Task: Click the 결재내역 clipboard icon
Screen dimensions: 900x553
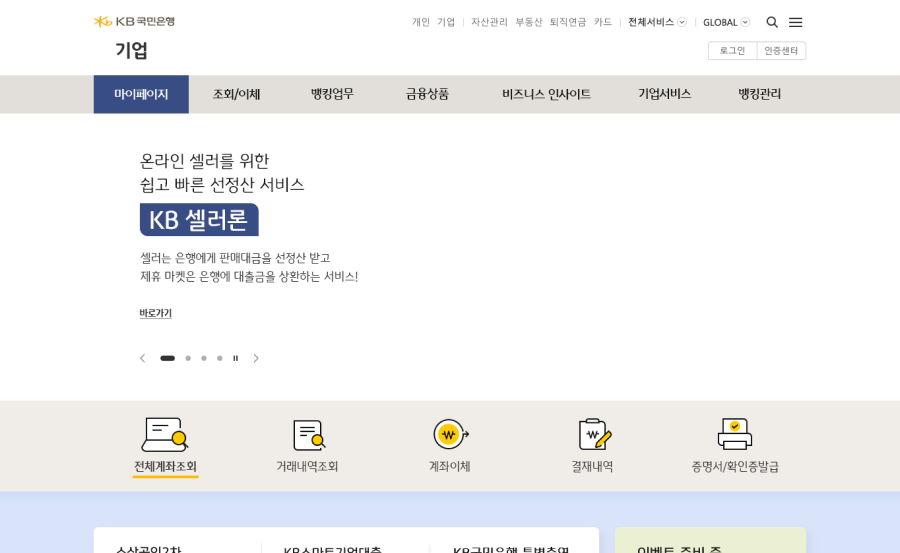Action: pos(594,434)
